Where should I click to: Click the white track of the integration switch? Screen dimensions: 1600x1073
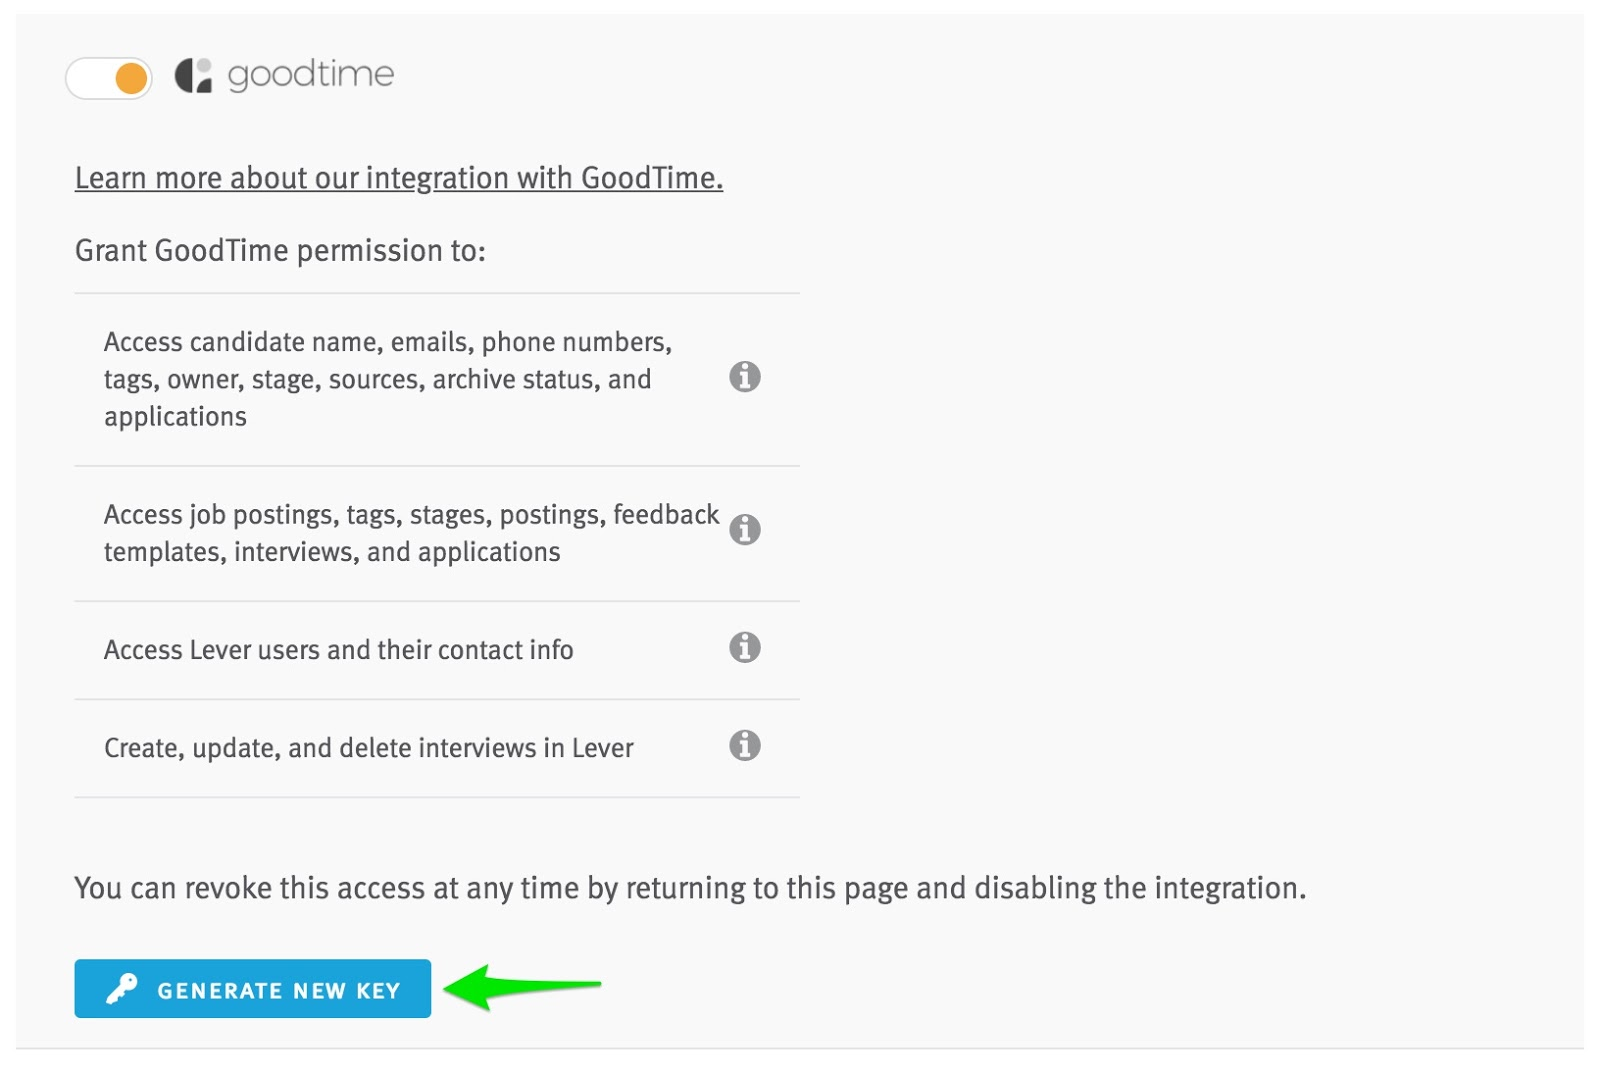(88, 78)
